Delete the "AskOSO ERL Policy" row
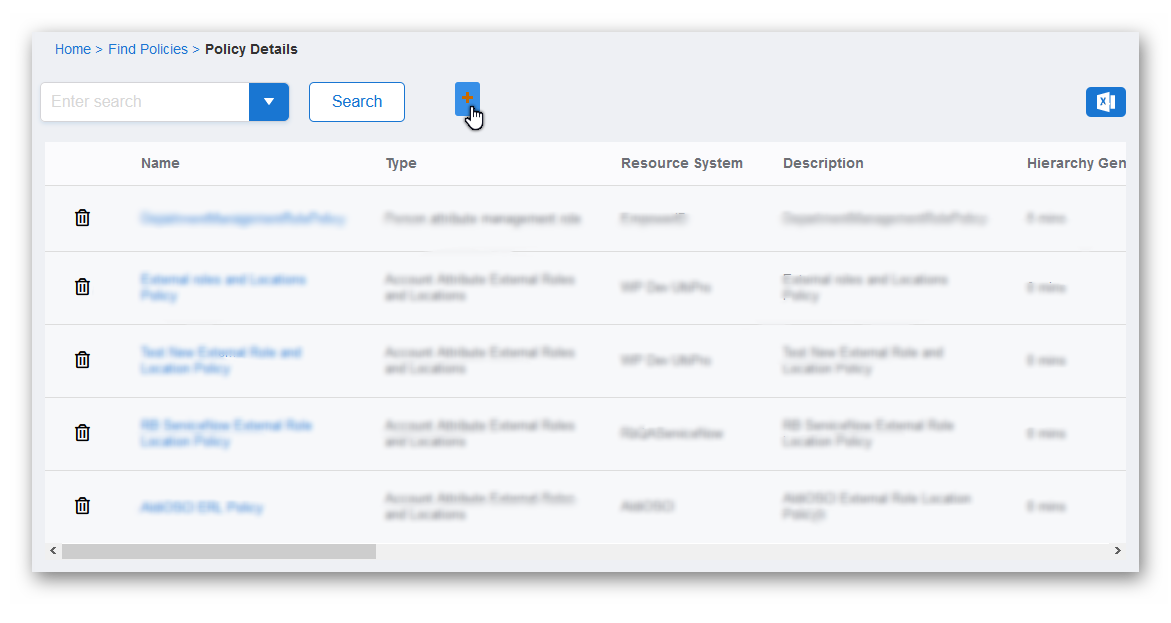 point(82,506)
